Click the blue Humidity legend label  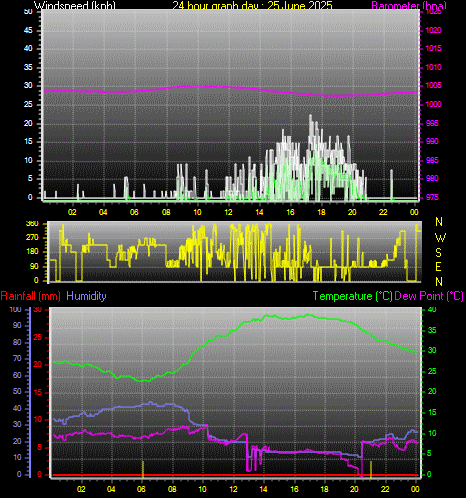(86, 296)
